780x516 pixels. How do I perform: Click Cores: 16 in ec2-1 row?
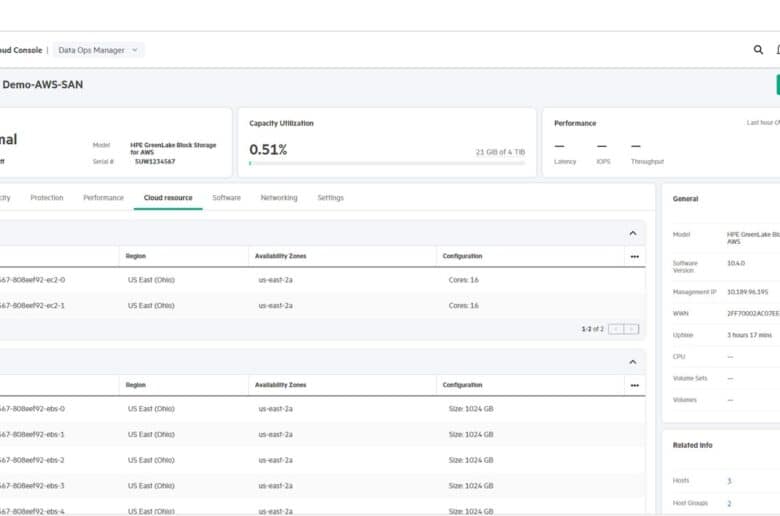click(463, 306)
